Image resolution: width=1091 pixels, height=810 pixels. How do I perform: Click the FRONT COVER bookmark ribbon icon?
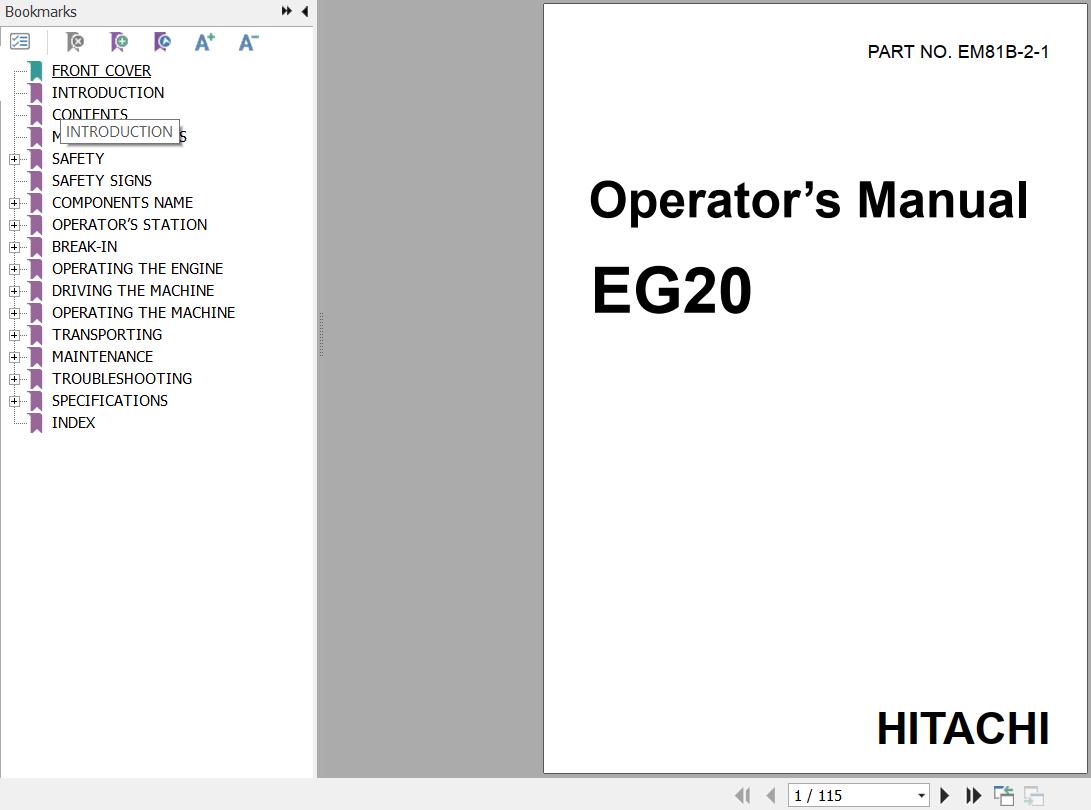[x=36, y=71]
